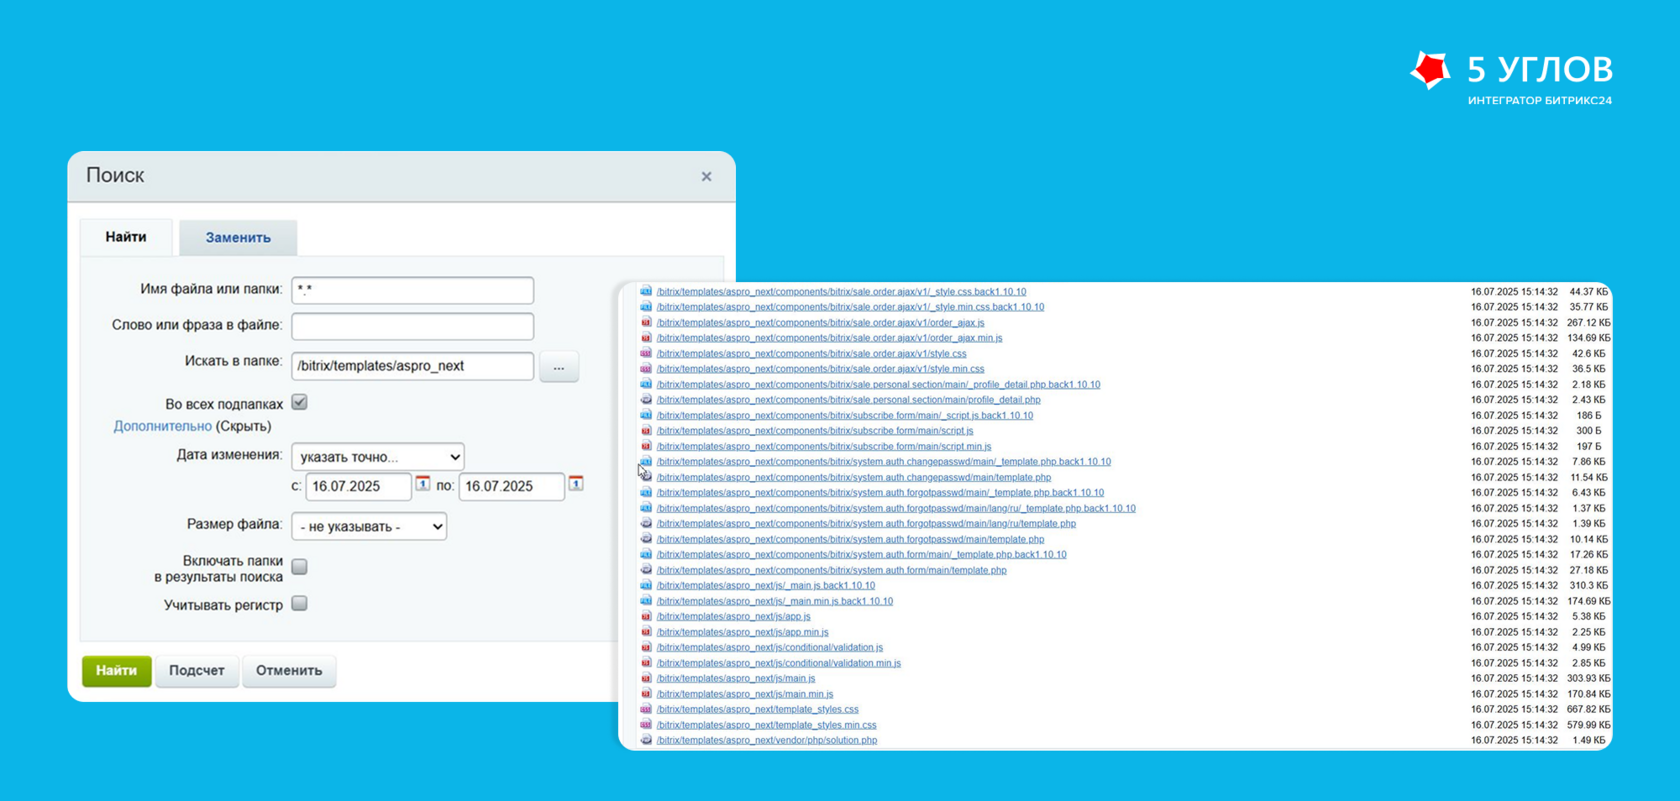Open the forgotpasswd/main/template.php link
The image size is (1680, 801).
pos(850,539)
